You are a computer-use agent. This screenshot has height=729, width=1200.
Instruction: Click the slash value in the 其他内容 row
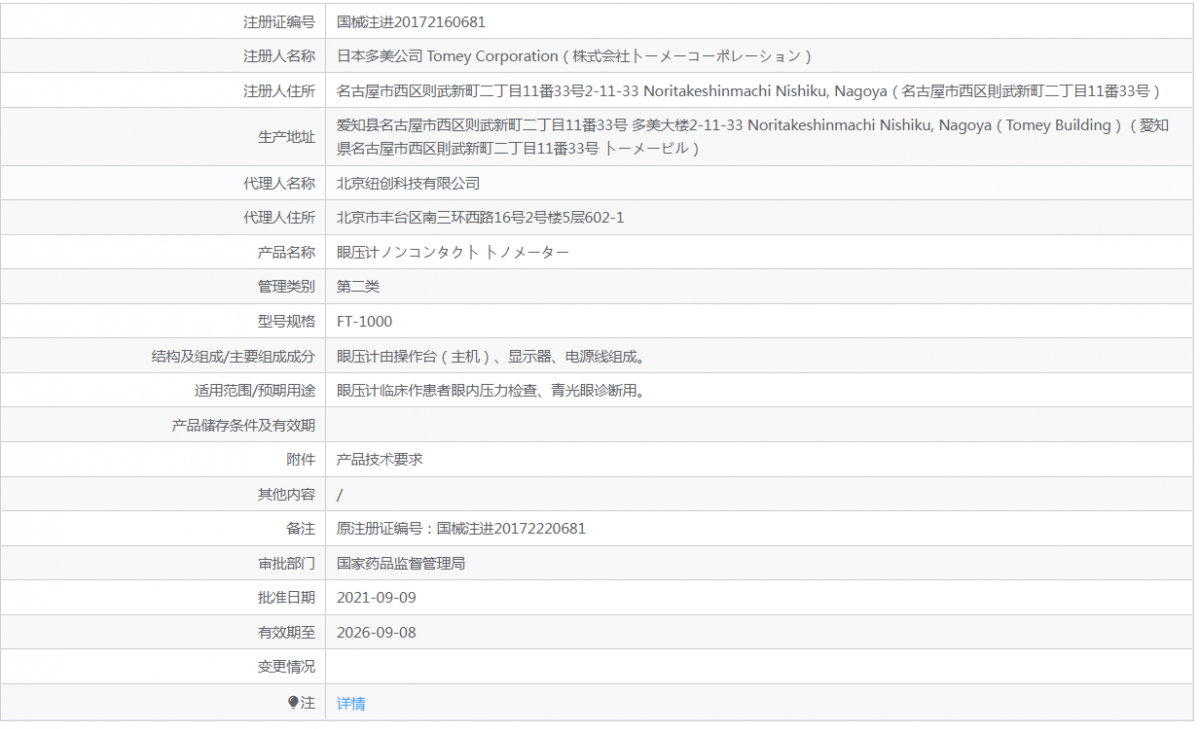(x=340, y=494)
